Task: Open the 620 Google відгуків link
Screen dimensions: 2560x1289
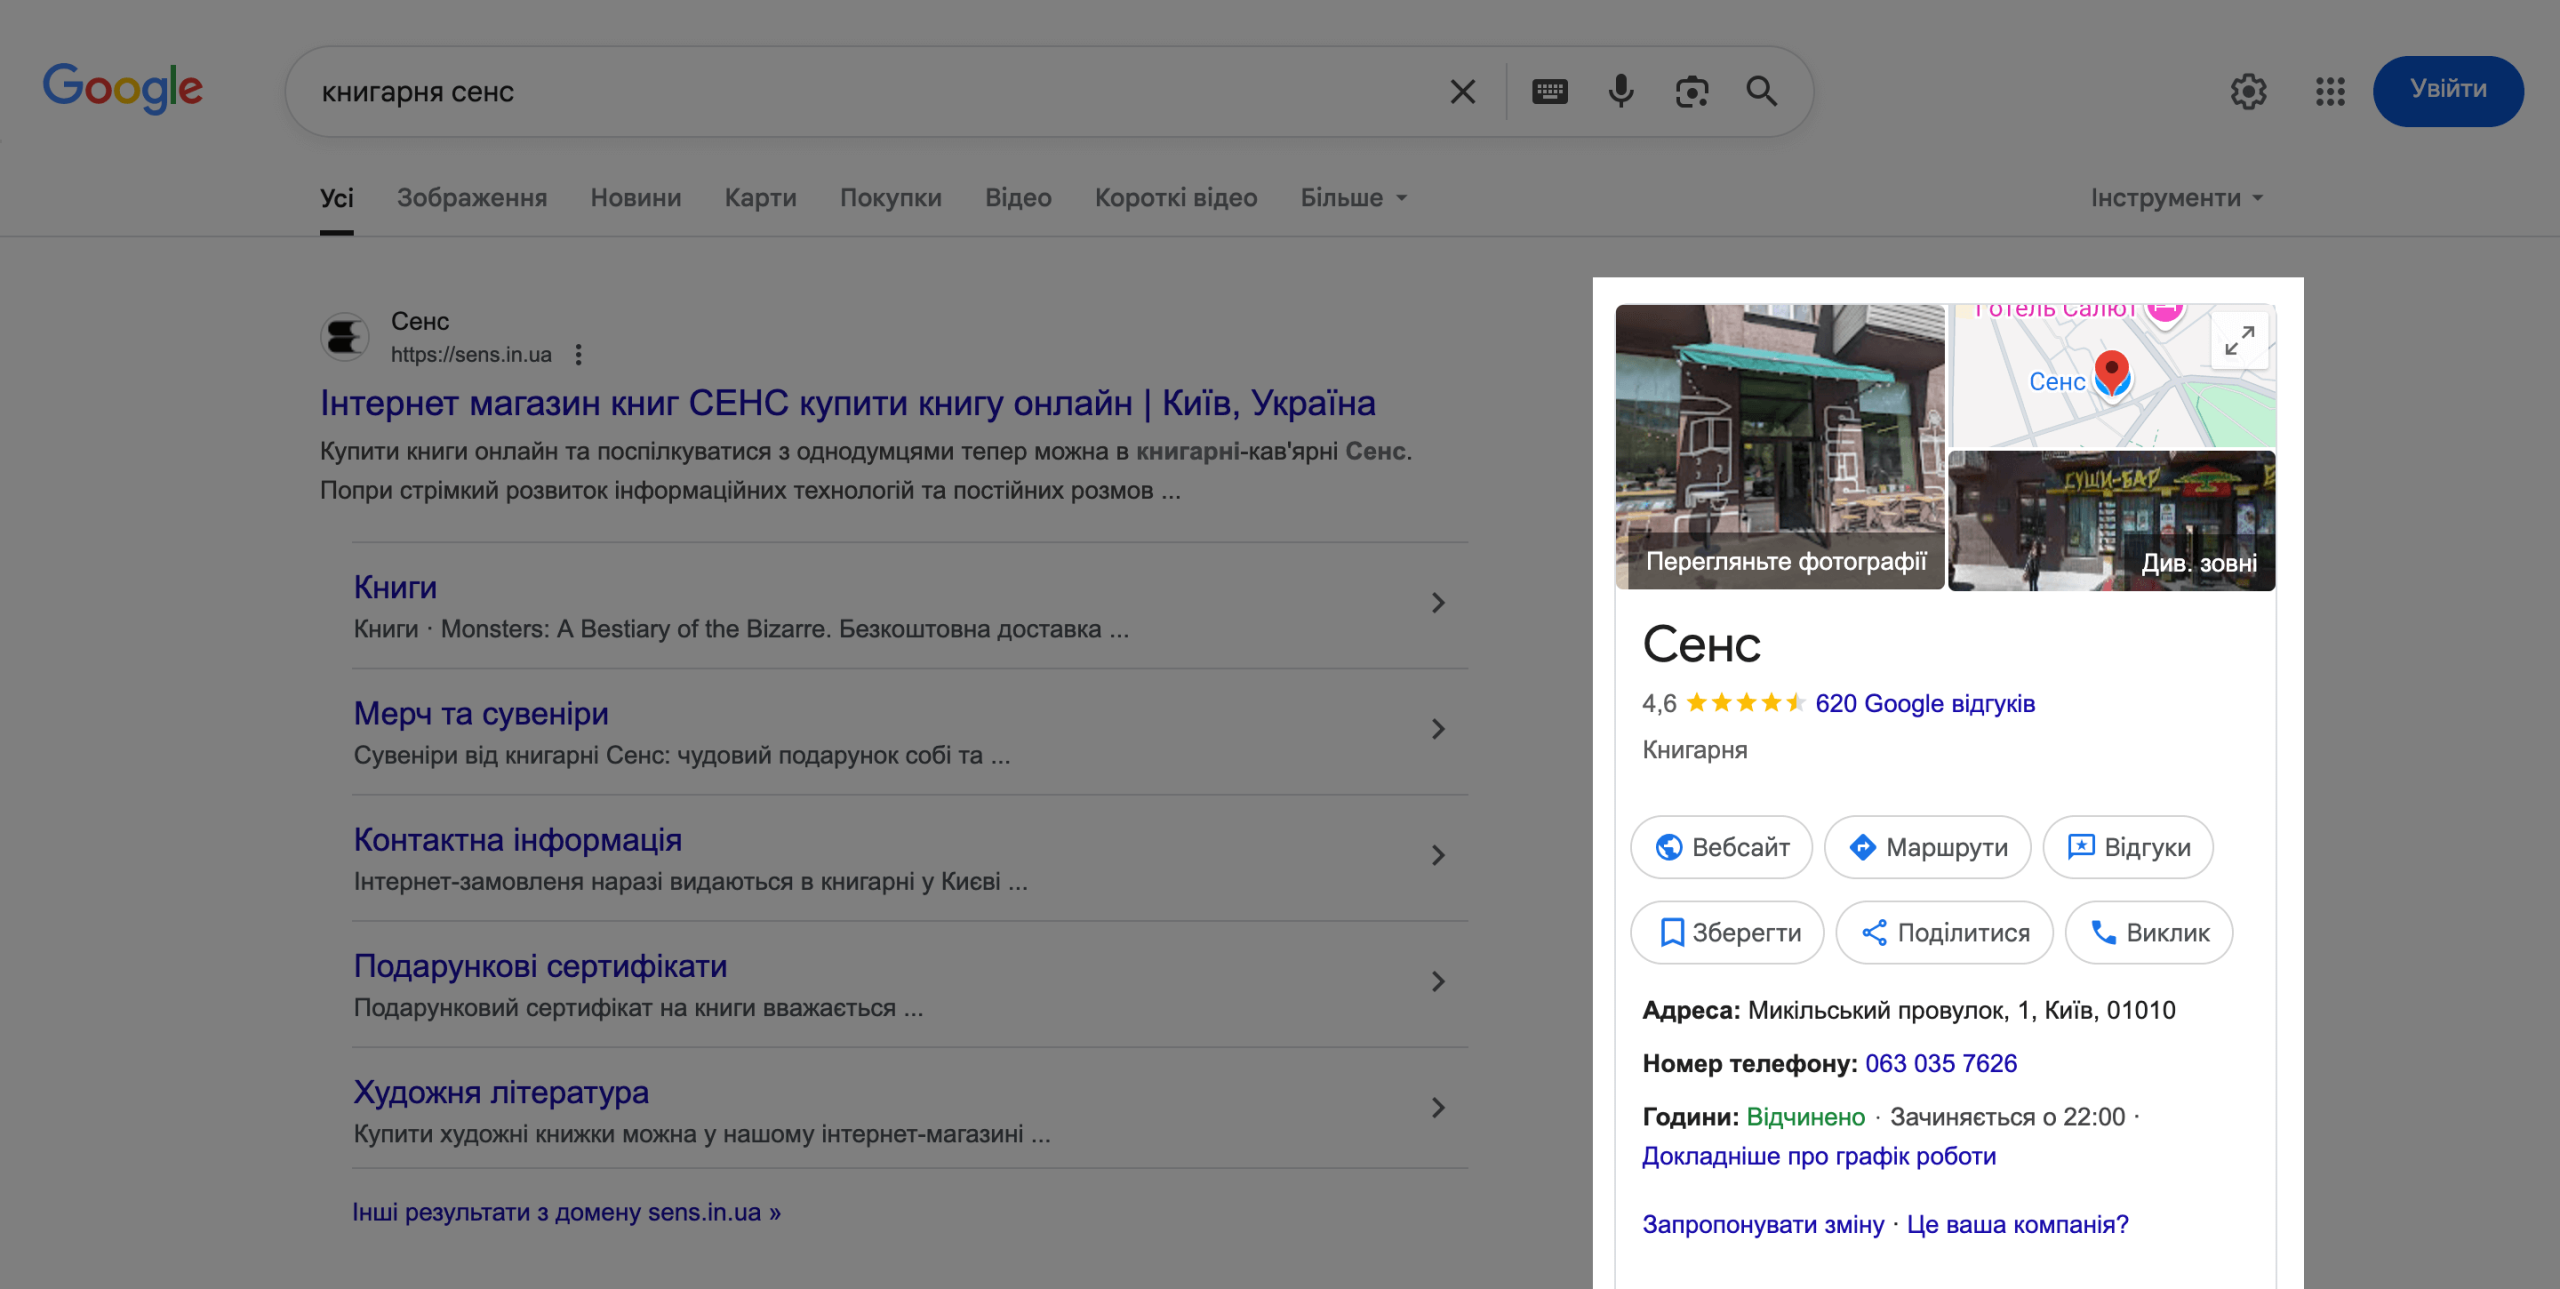Action: coord(1925,703)
